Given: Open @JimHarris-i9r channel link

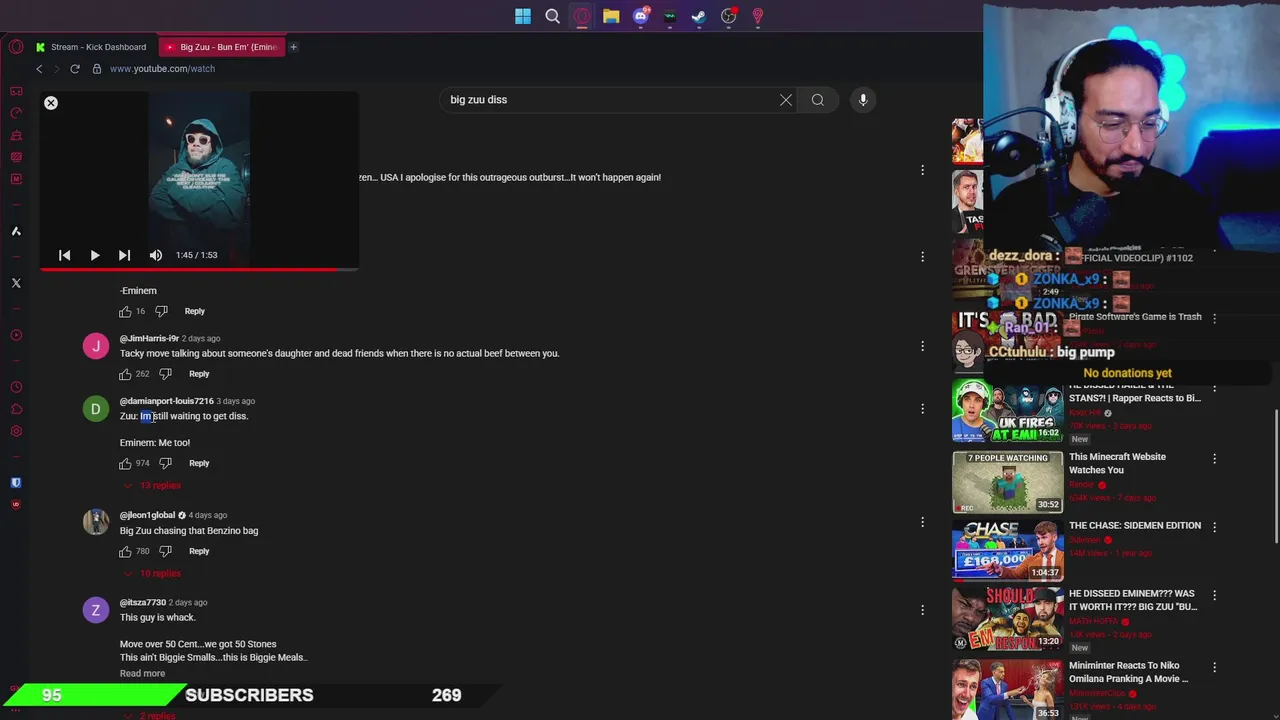Looking at the screenshot, I should pos(149,338).
